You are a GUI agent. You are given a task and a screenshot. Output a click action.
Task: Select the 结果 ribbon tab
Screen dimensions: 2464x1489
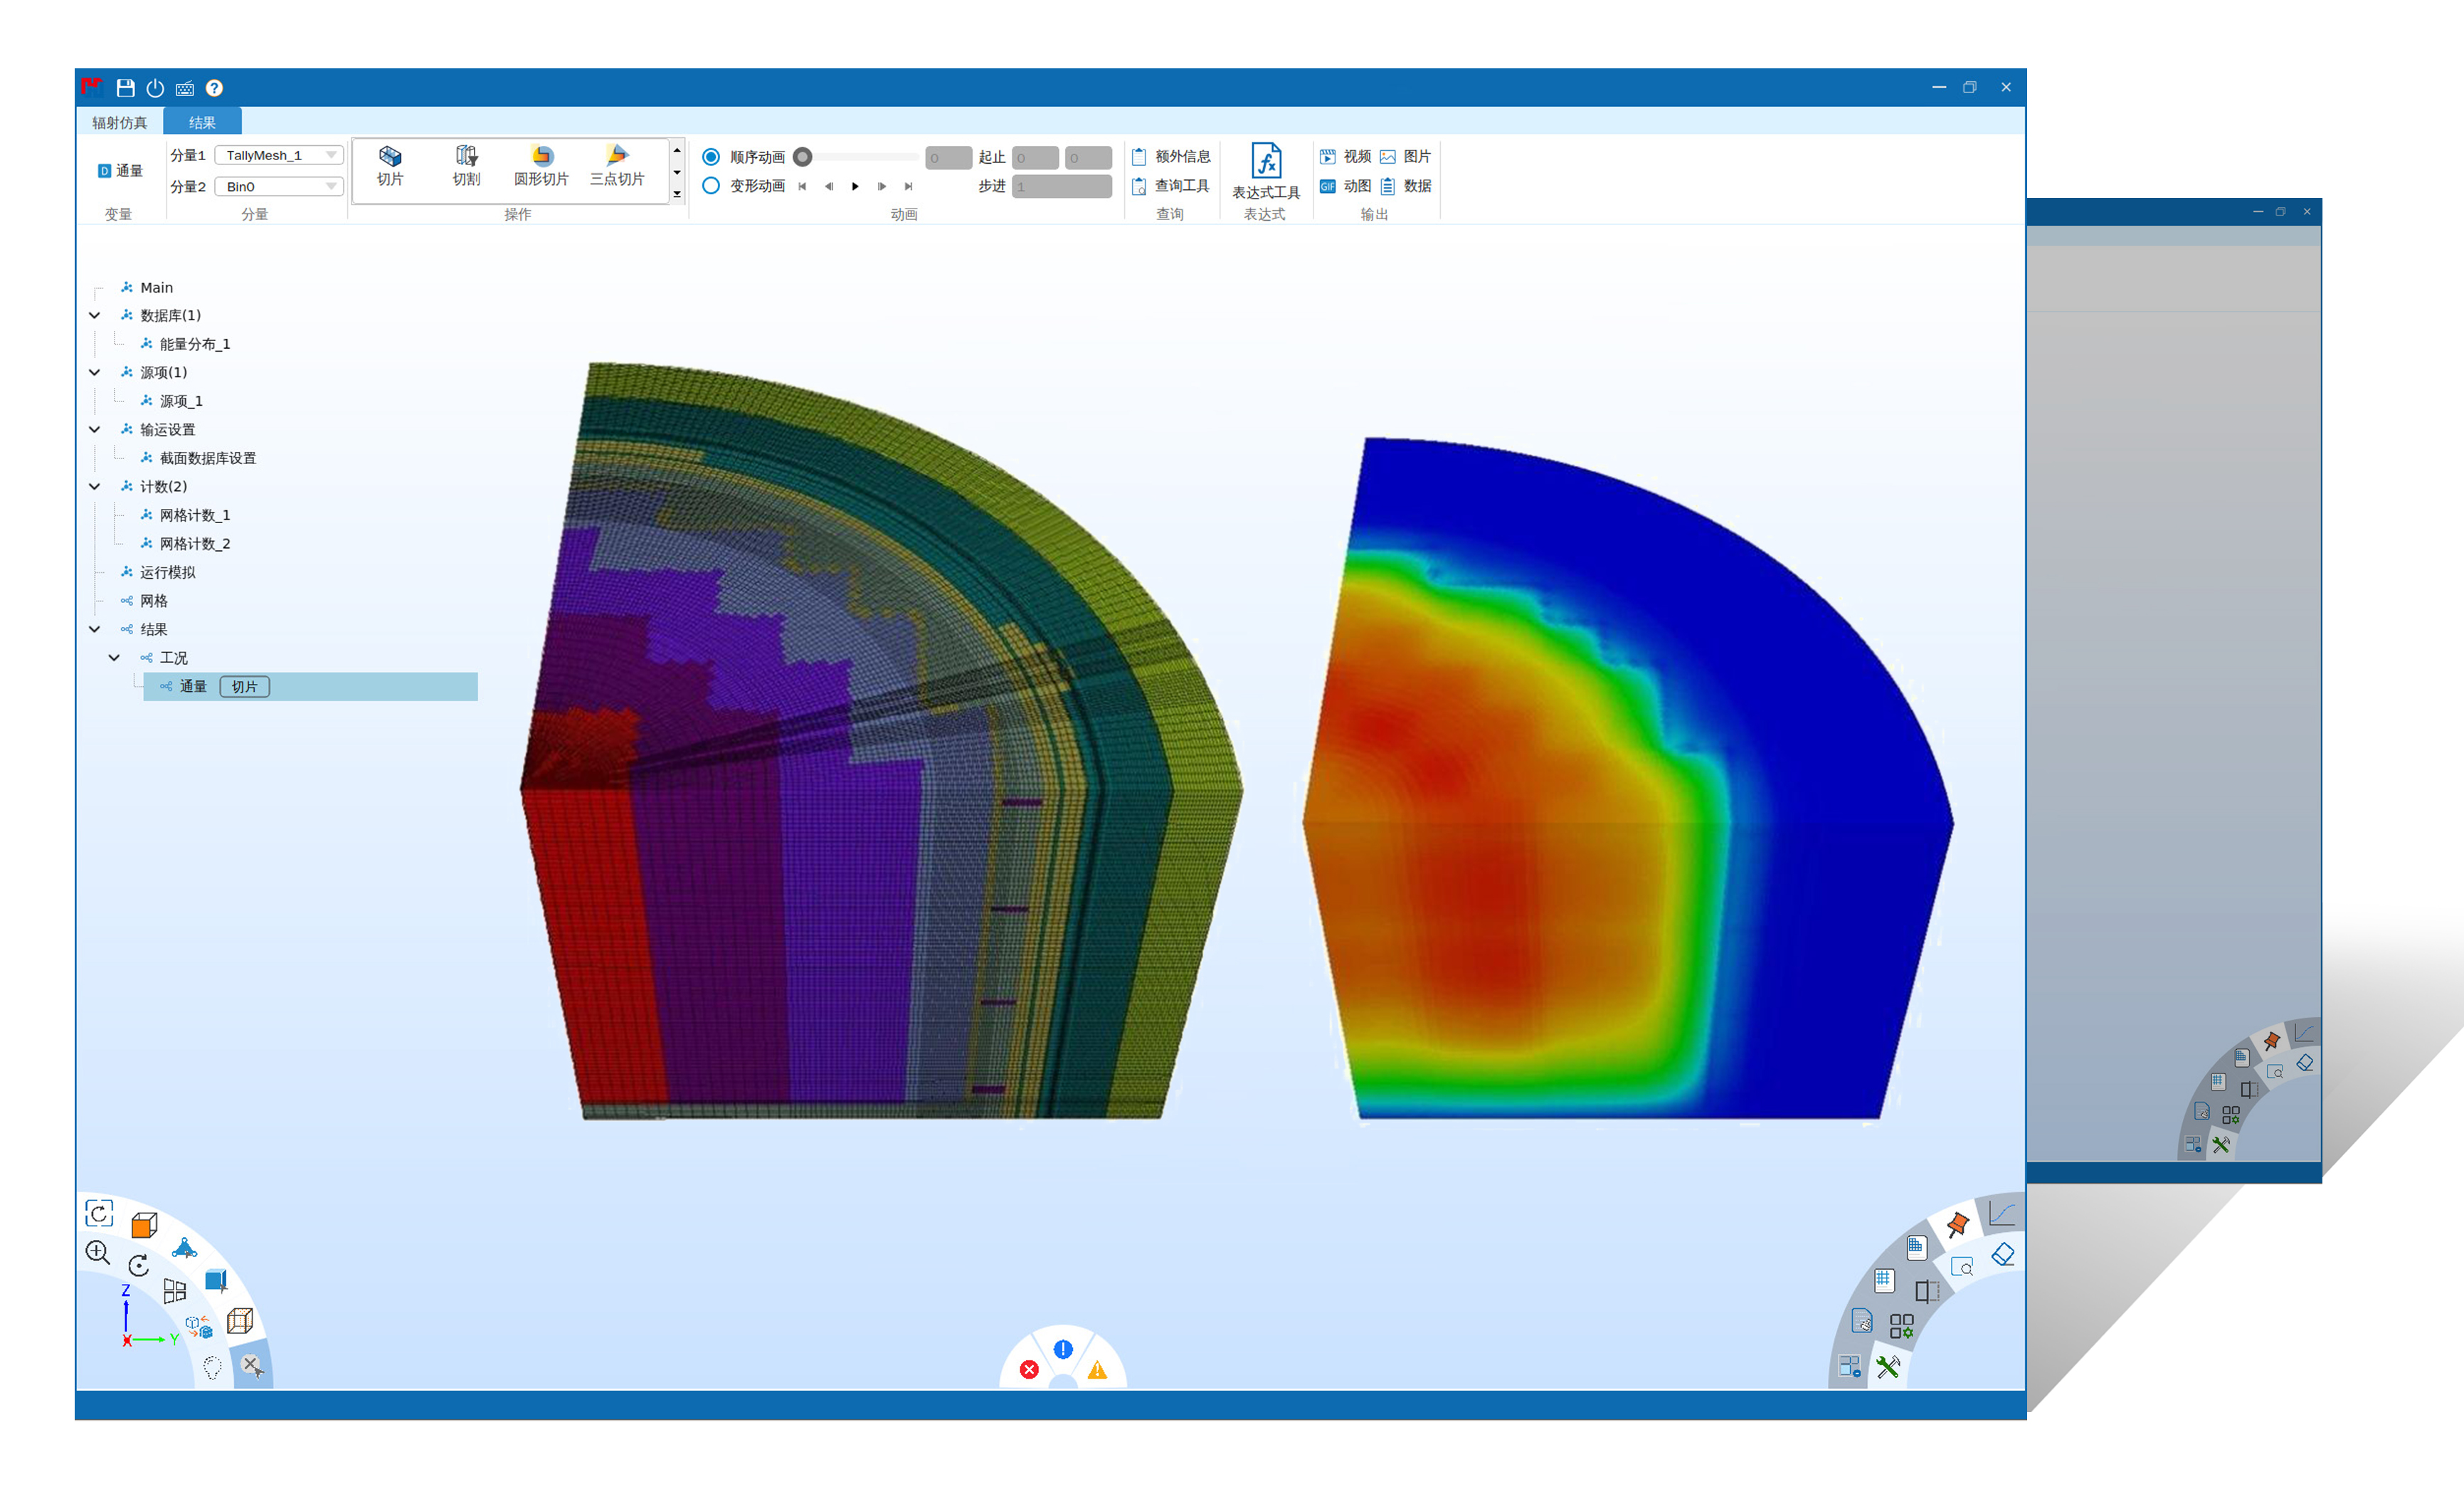pos(202,123)
